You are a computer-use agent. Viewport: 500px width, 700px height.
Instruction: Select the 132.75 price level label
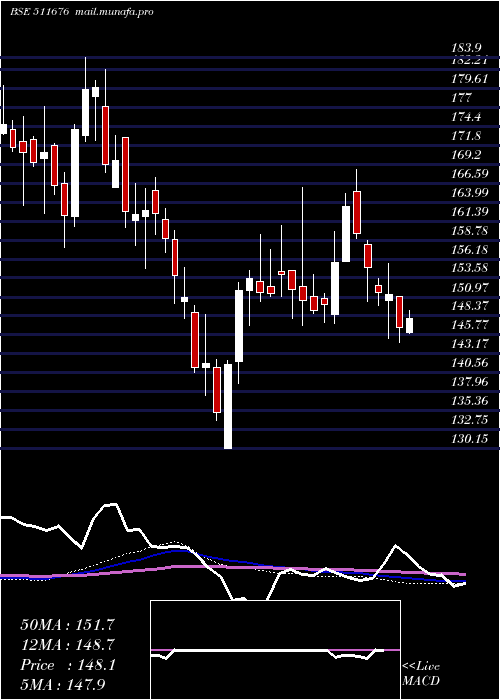tap(470, 420)
